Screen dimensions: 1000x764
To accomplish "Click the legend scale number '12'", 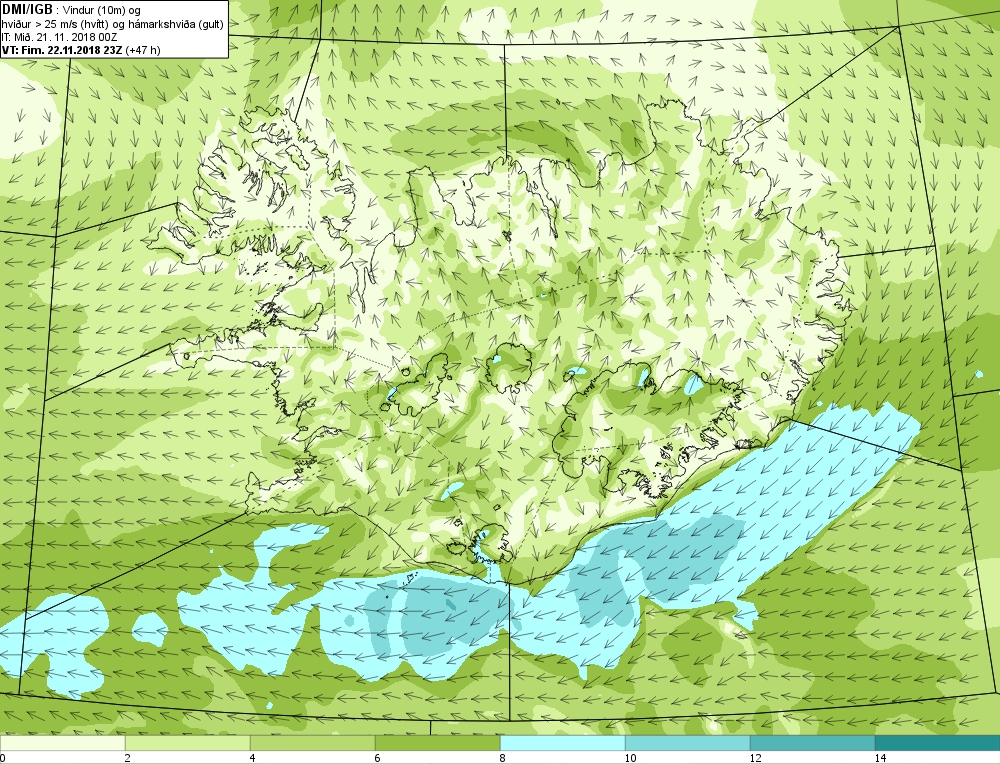I will click(755, 758).
